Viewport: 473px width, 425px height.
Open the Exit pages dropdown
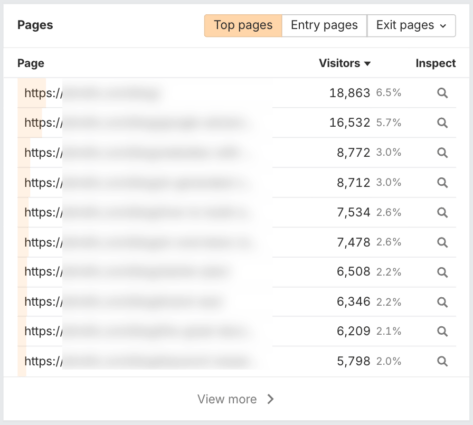411,25
